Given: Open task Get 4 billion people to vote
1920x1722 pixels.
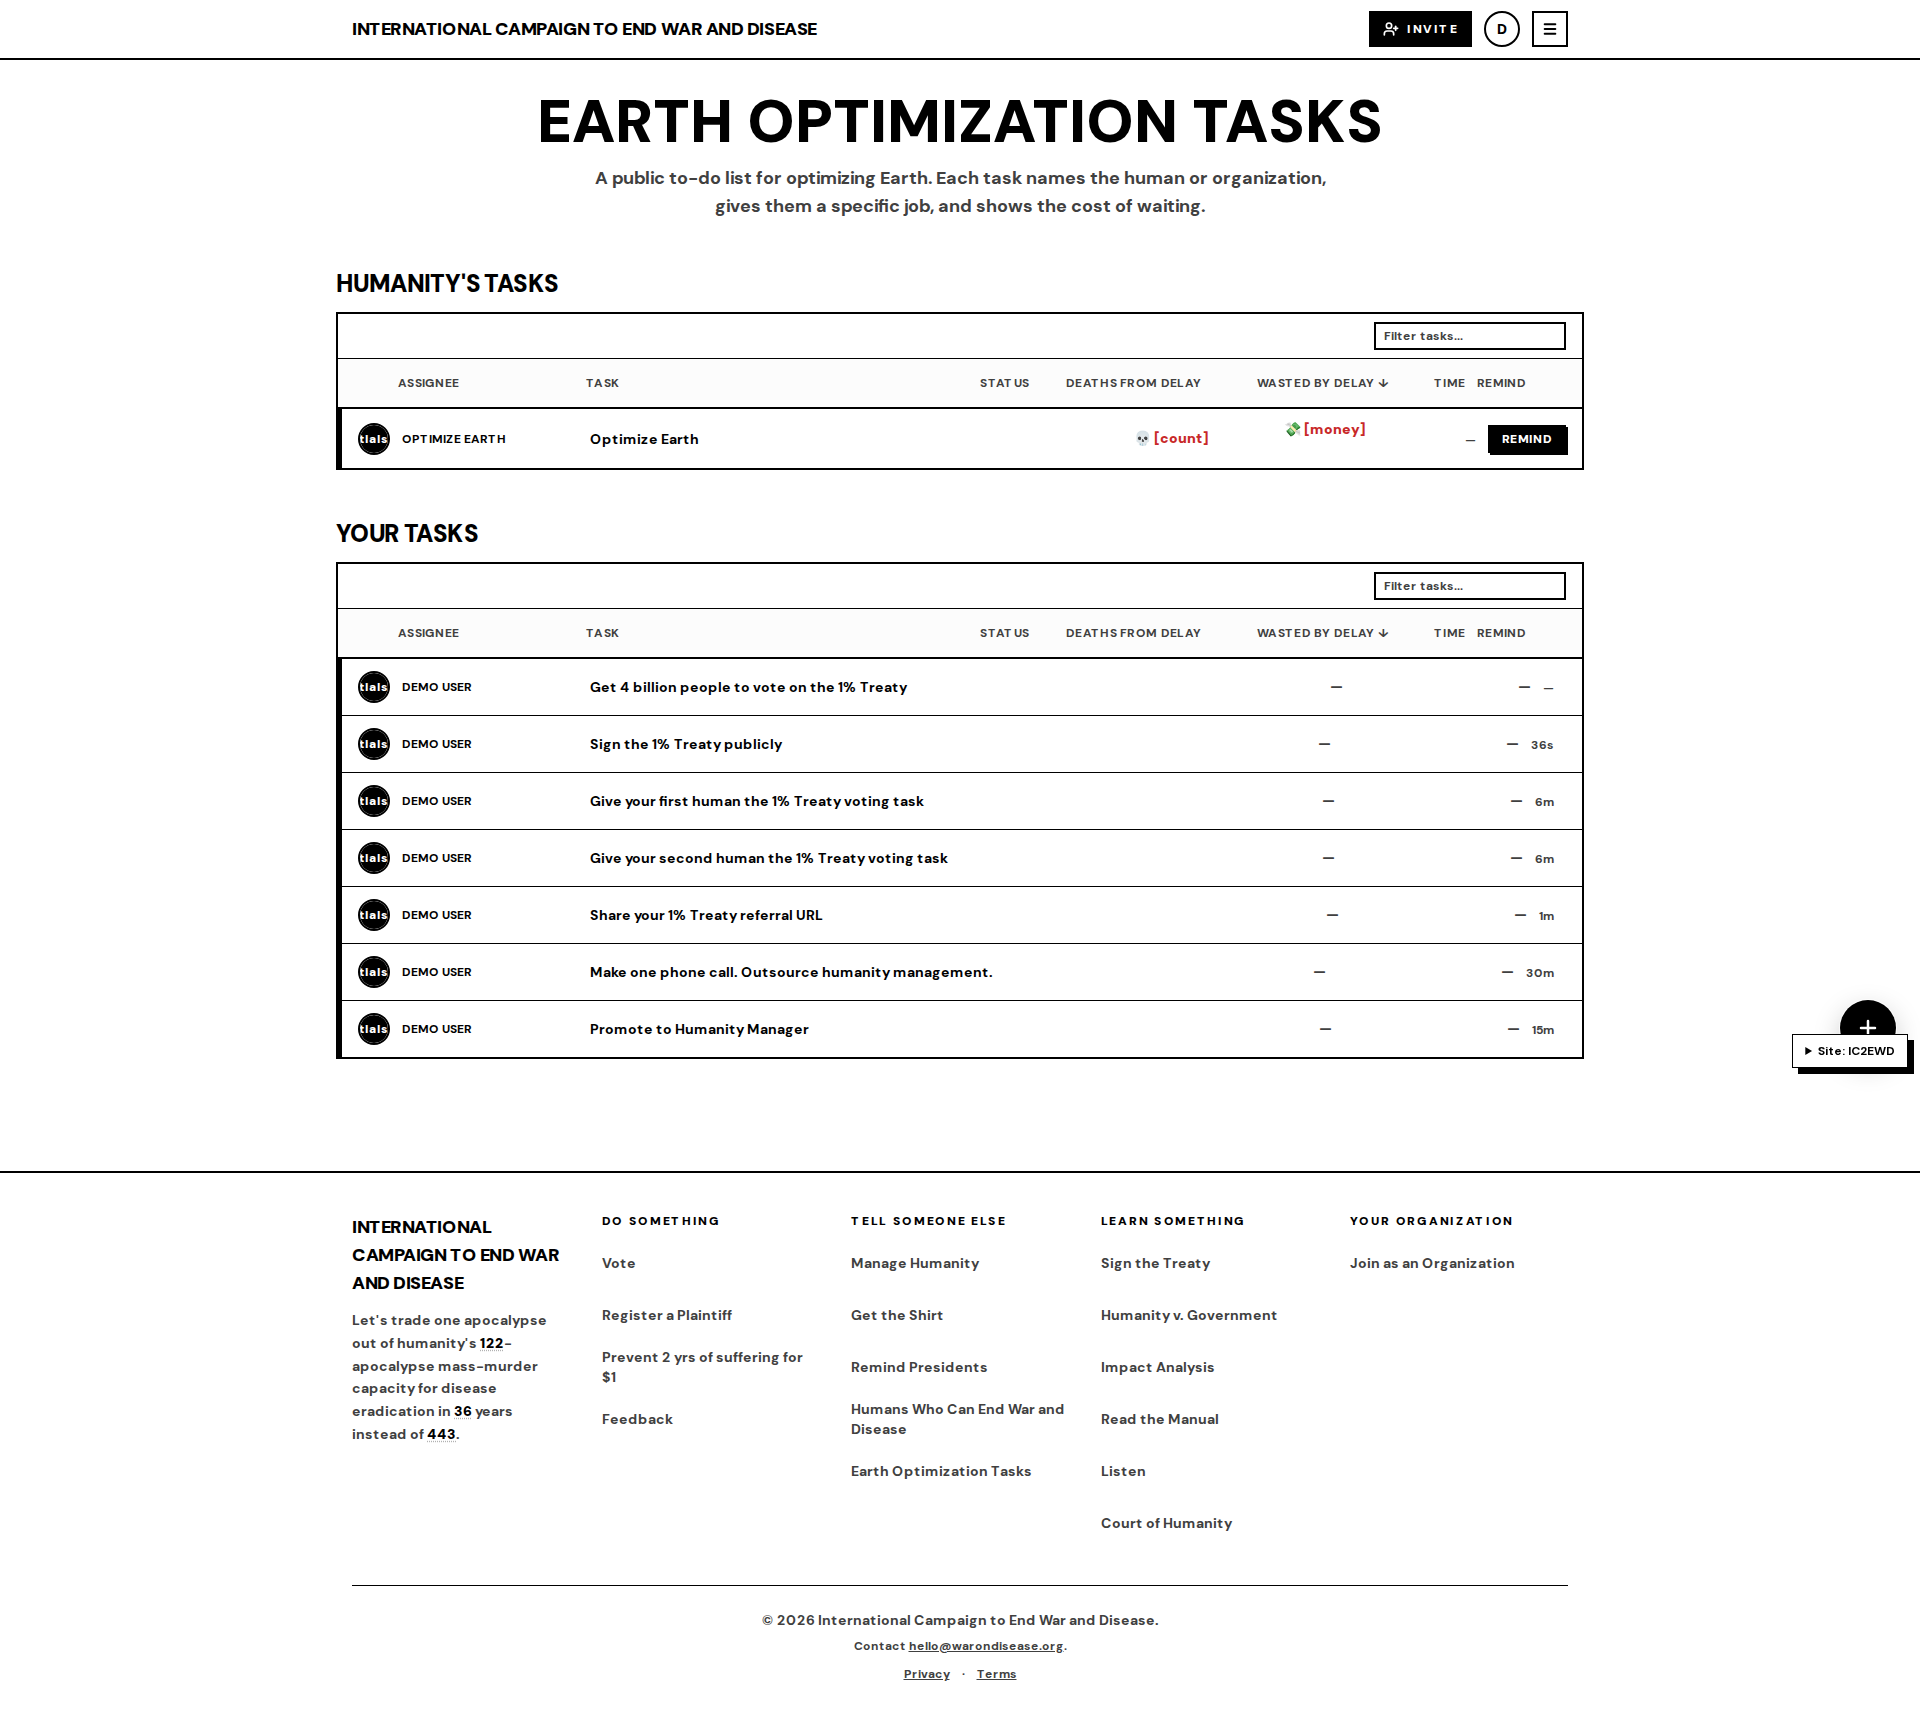Looking at the screenshot, I should [x=748, y=687].
